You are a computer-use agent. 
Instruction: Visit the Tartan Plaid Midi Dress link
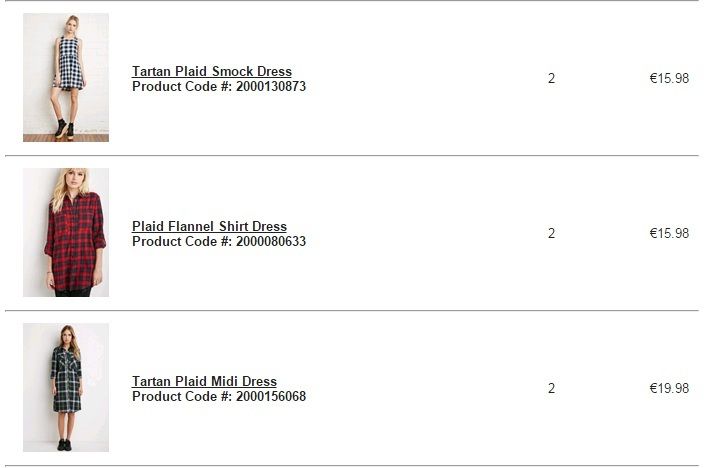coord(204,381)
